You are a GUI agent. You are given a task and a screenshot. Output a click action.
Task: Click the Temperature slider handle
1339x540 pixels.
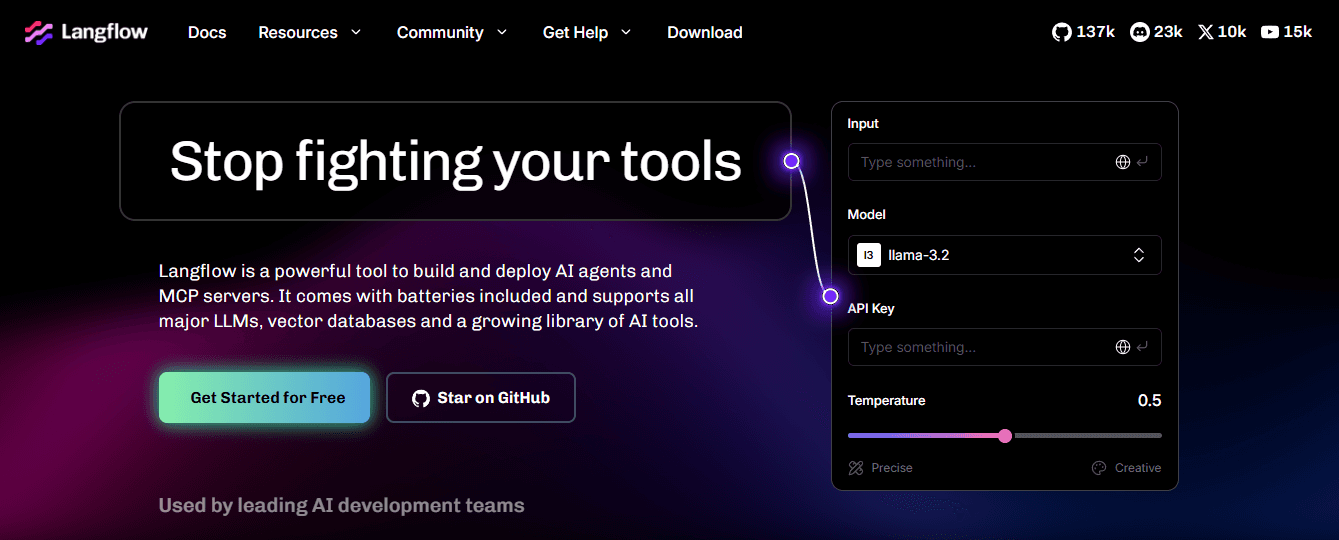click(1005, 436)
